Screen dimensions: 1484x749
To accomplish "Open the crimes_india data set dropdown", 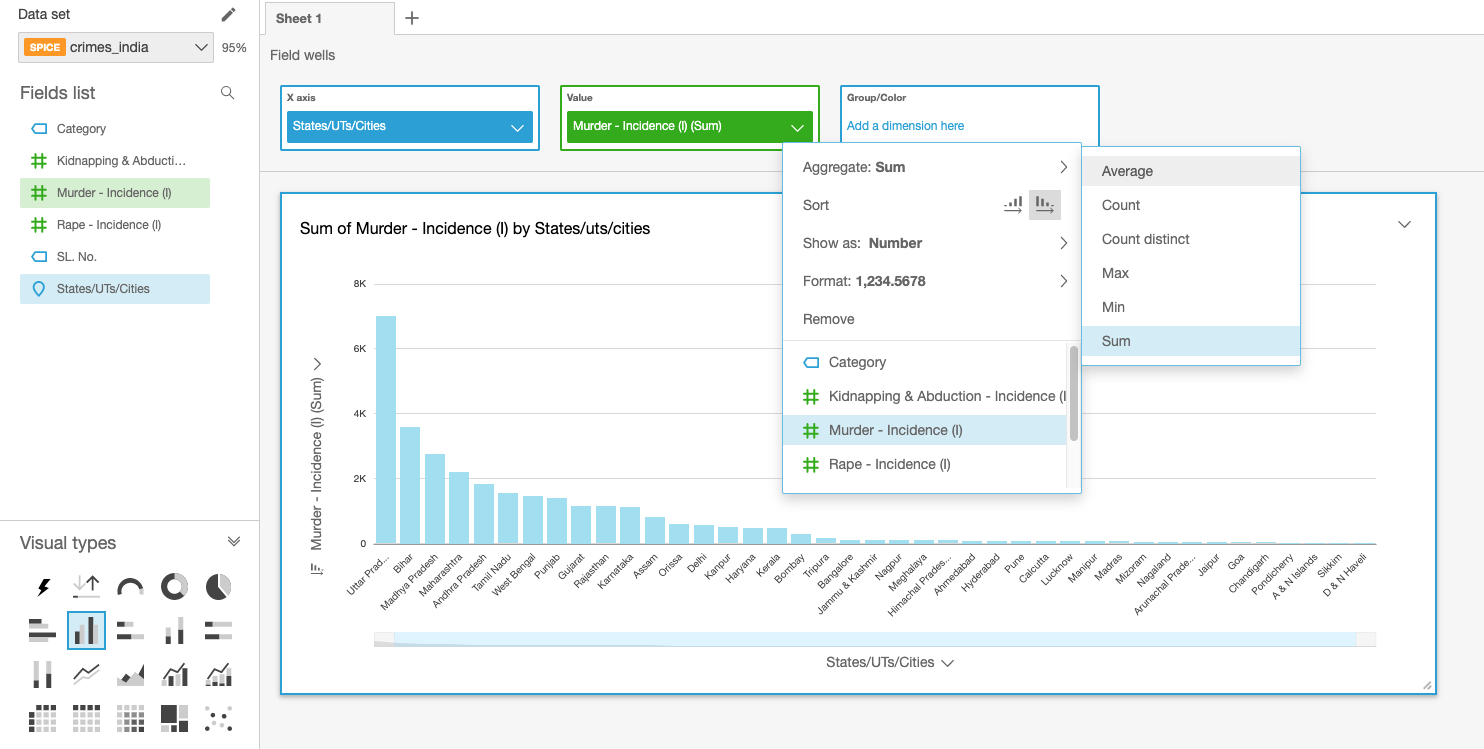I will tap(116, 47).
